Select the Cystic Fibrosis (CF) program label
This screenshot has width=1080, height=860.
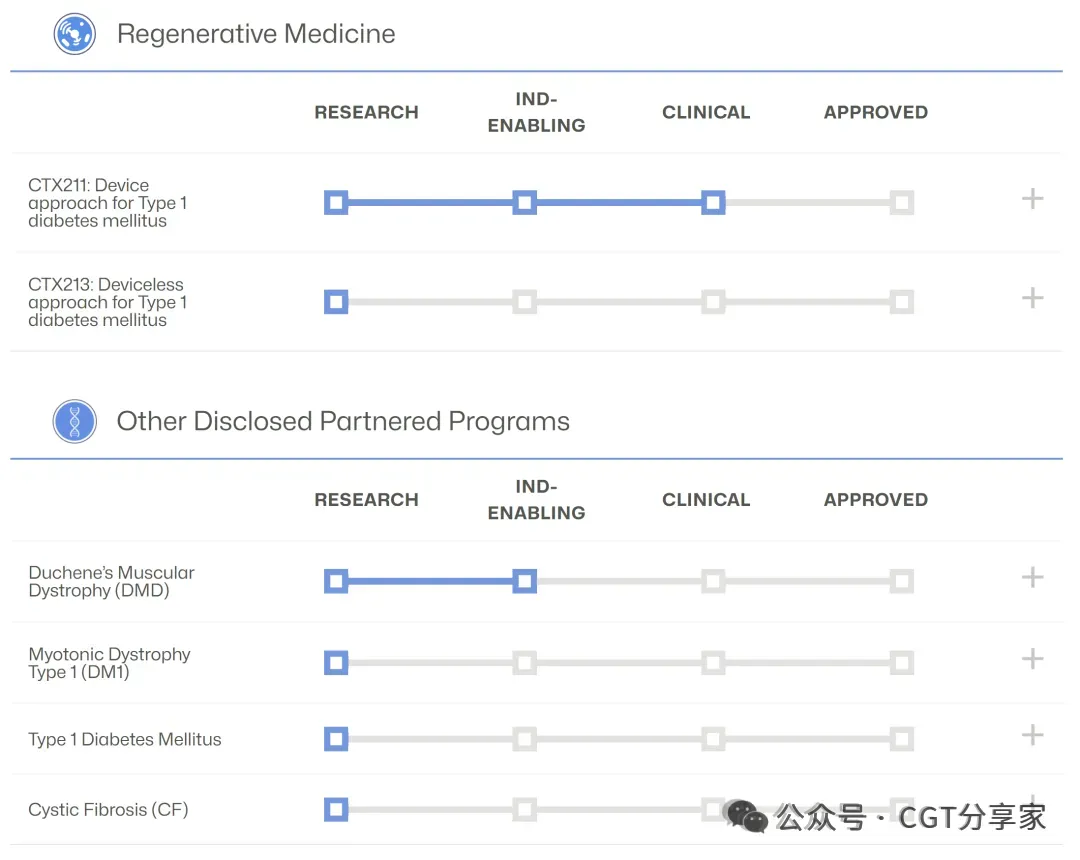click(x=108, y=809)
